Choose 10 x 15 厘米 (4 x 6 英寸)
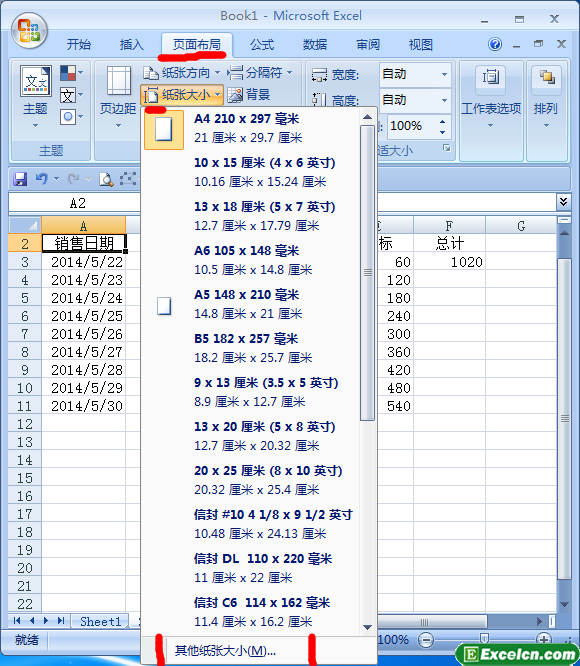Viewport: 580px width, 666px height. point(251,172)
